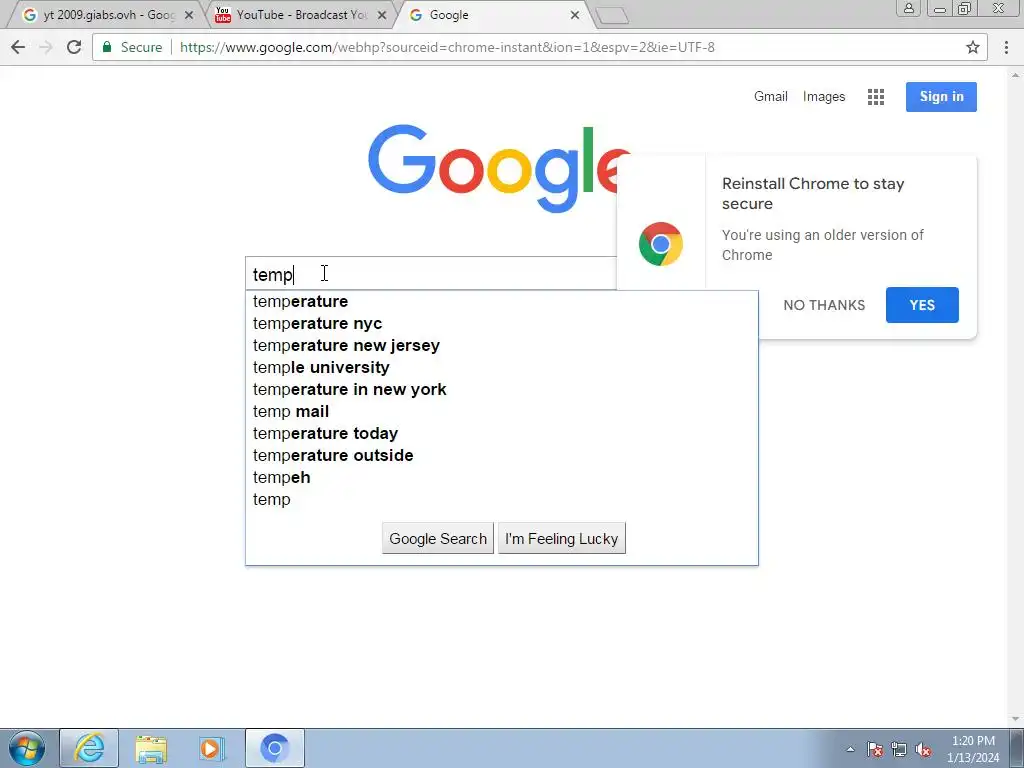Select the suggestion "temperature new jersey"

tap(502, 345)
